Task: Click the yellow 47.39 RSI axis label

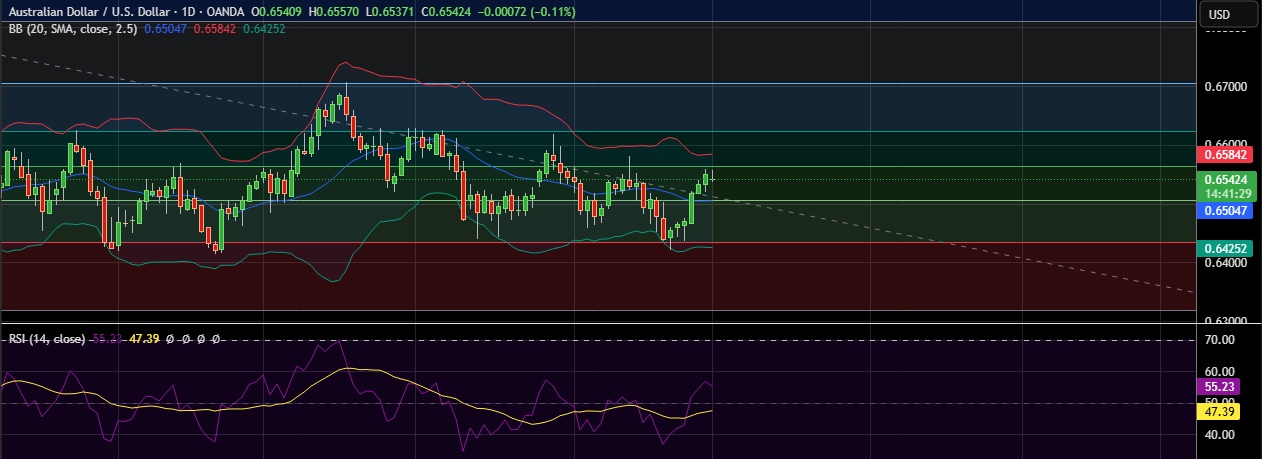Action: coord(1217,410)
